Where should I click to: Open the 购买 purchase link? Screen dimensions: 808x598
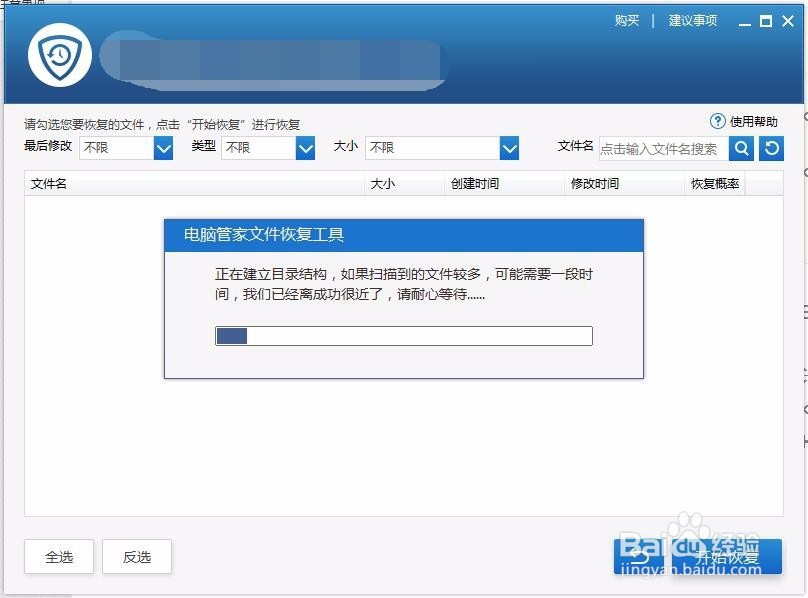click(627, 21)
